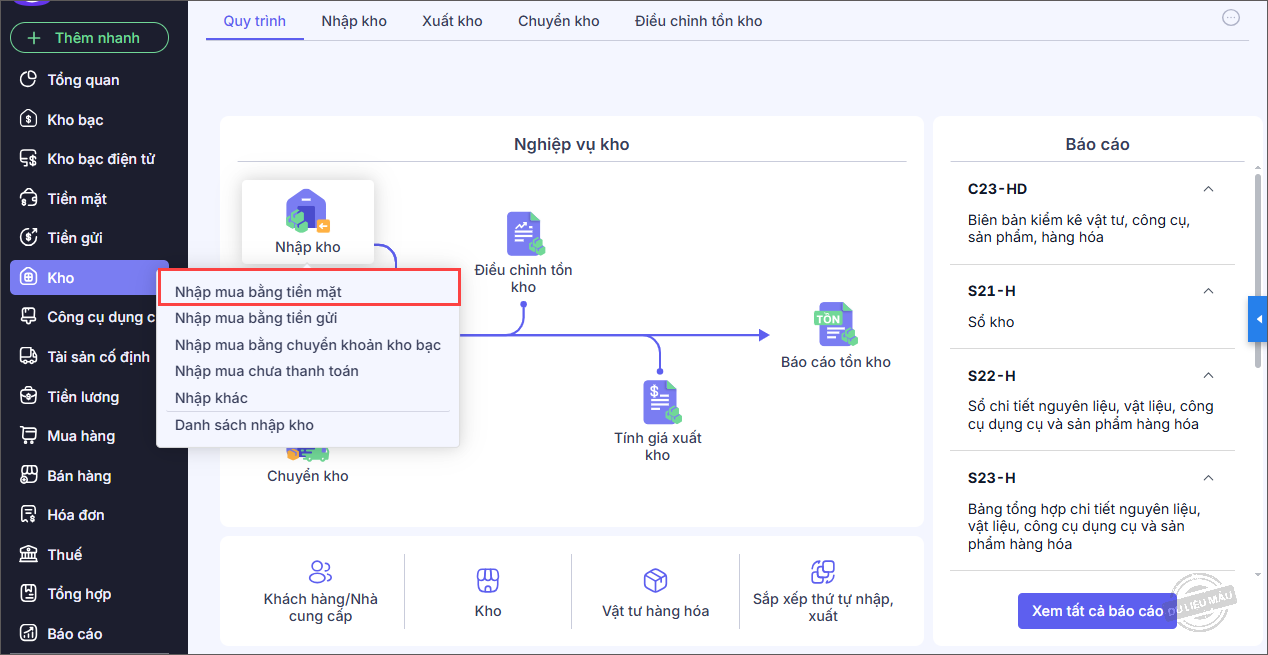
Task: Choose Danh sách nhập kho menu entry
Action: pyautogui.click(x=244, y=425)
